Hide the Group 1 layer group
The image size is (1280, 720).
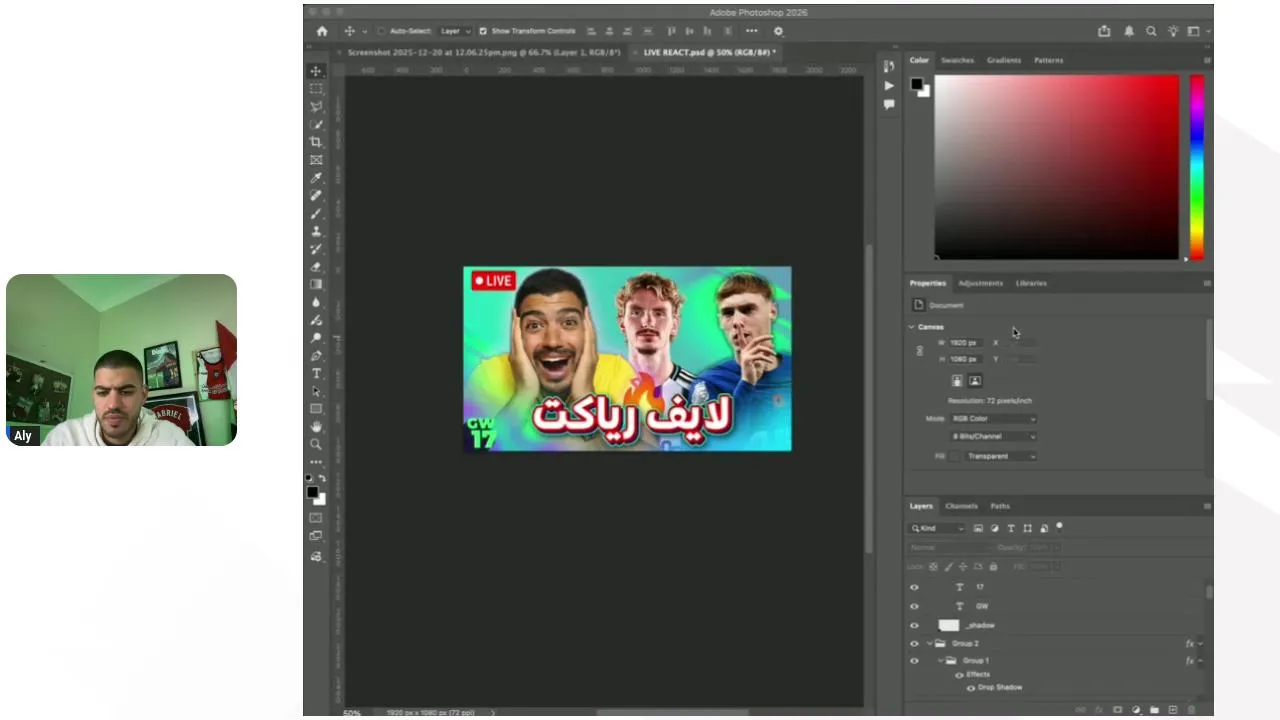click(914, 661)
